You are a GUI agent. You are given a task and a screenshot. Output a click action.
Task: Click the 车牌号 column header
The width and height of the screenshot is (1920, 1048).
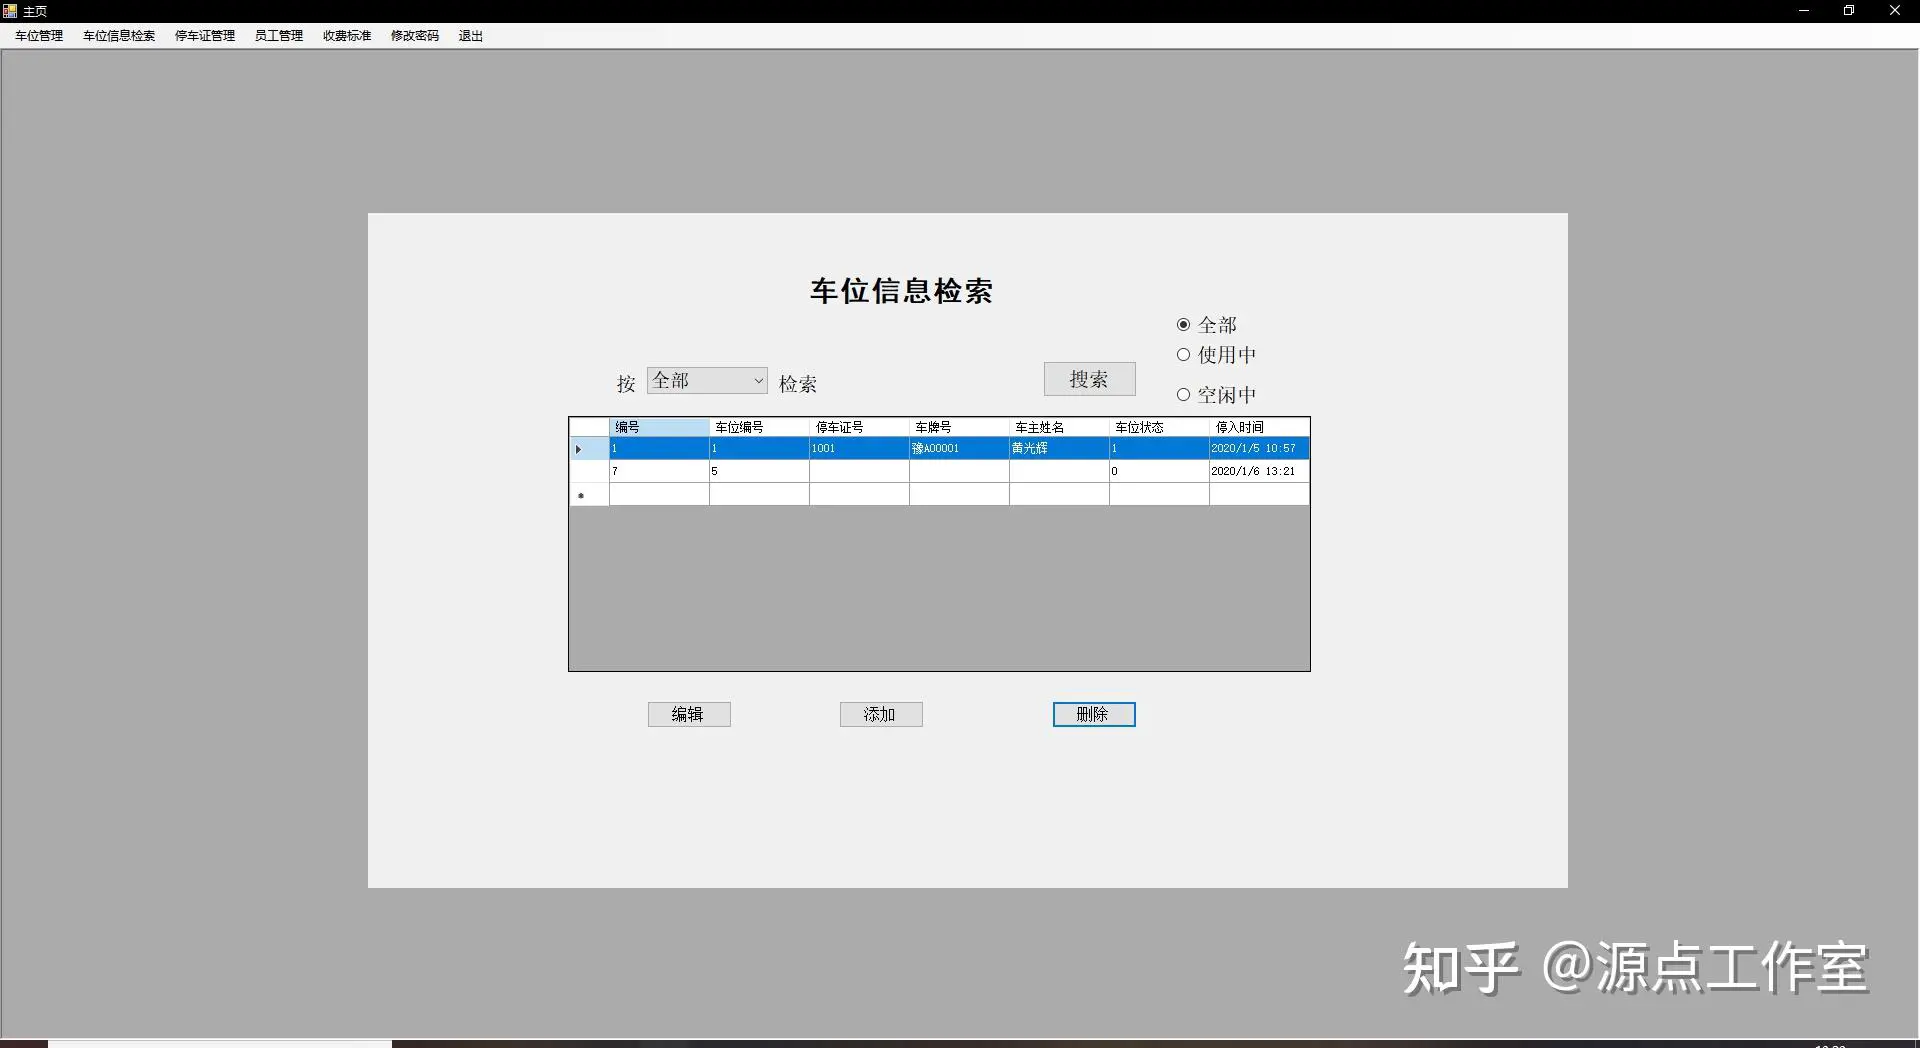pos(959,427)
